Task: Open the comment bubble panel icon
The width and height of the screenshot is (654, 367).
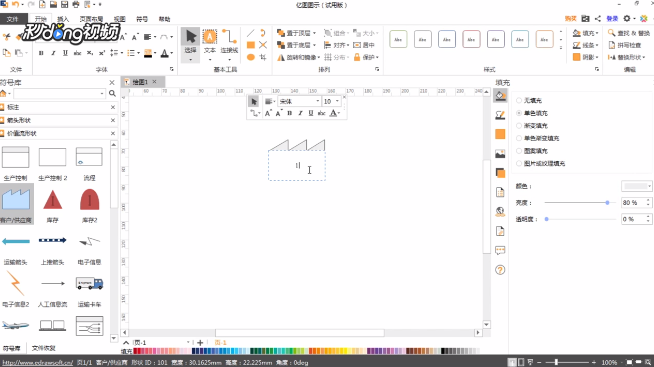Action: (500, 250)
